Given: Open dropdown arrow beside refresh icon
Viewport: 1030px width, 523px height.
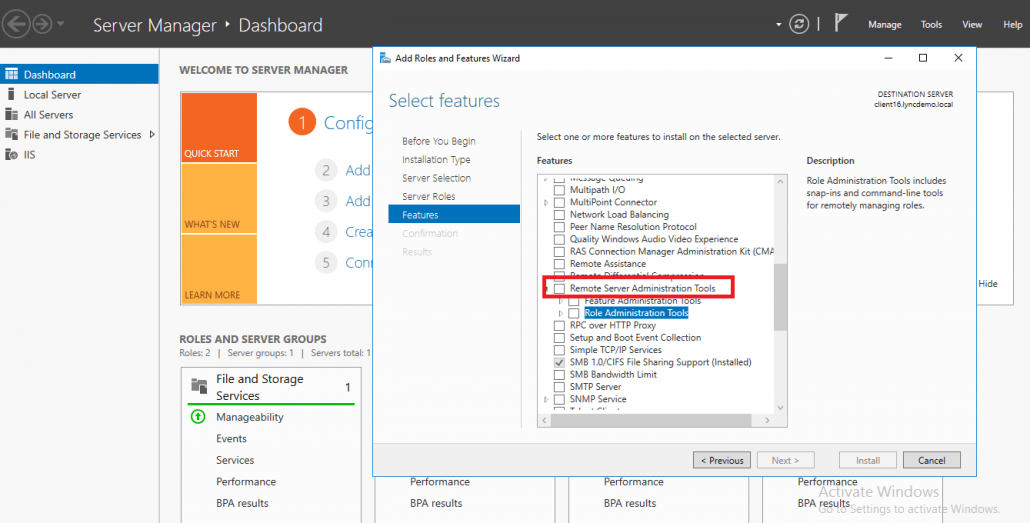Looking at the screenshot, I should click(778, 24).
